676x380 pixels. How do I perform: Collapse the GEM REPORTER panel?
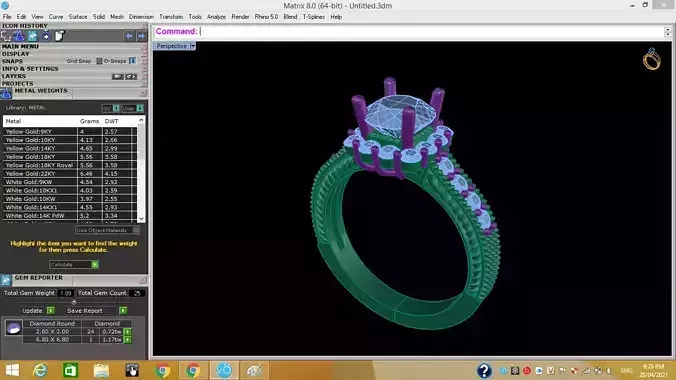[144, 280]
